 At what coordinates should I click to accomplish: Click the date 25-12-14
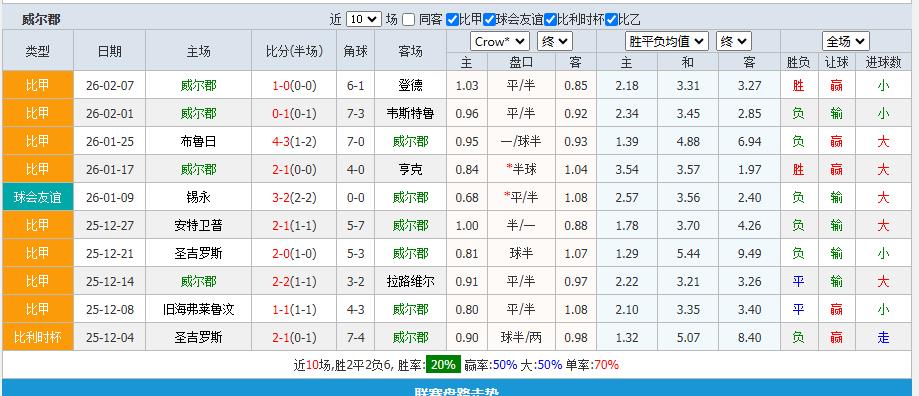(110, 282)
